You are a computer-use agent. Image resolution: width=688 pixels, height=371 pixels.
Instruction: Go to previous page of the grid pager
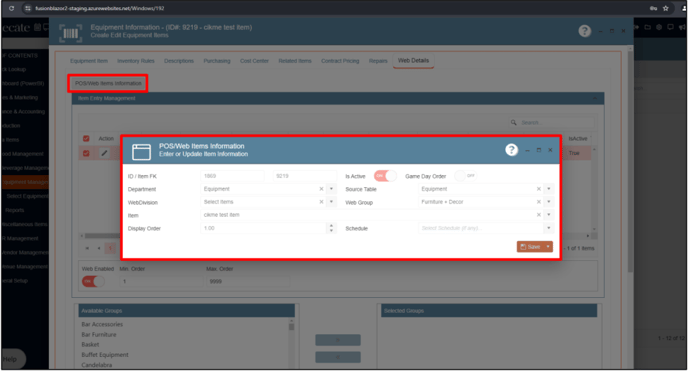(x=99, y=248)
